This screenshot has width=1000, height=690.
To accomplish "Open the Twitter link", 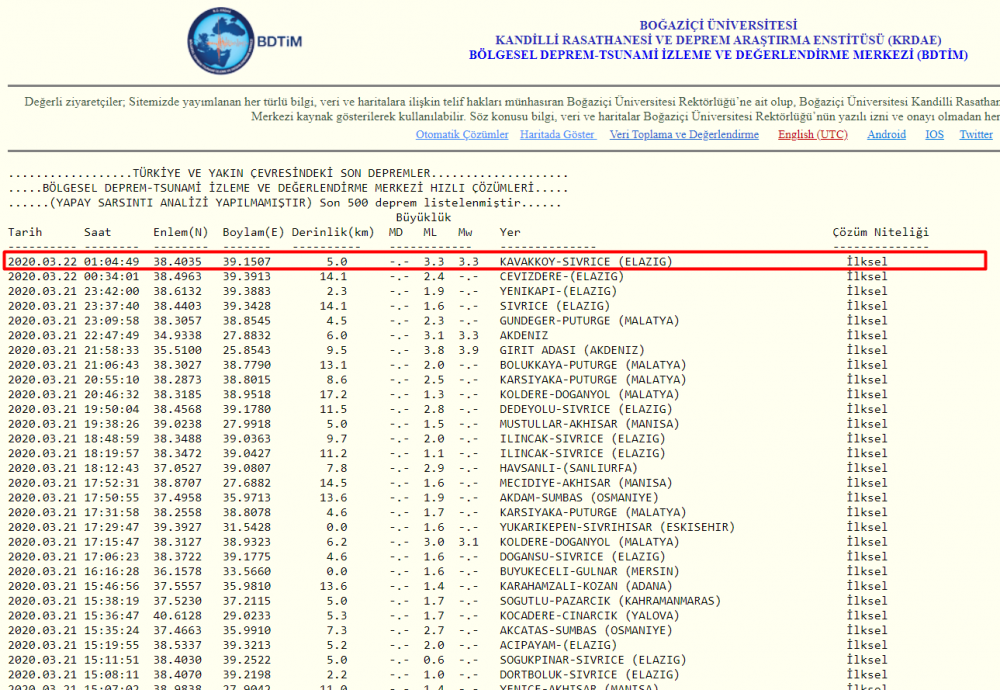I will point(976,135).
